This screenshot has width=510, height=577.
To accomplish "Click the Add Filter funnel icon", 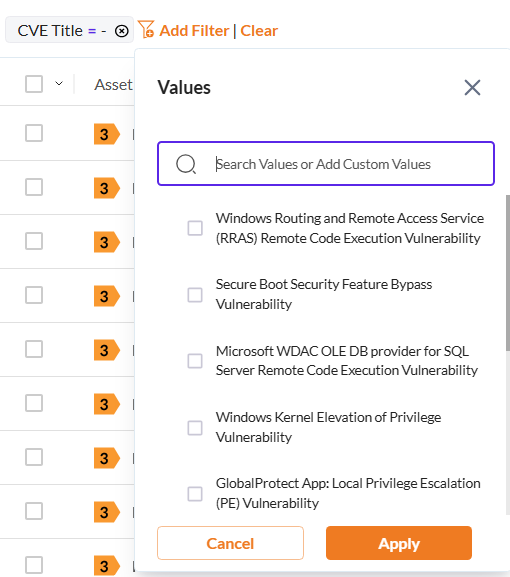I will tap(146, 29).
